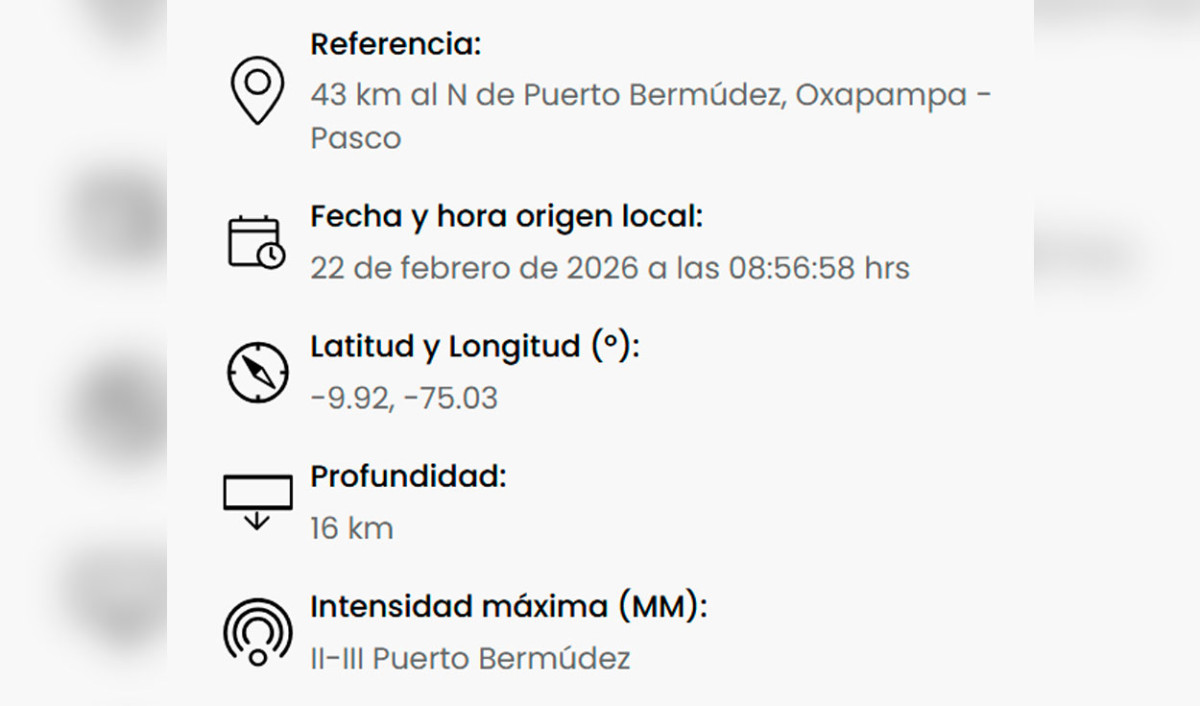Click the small clock badge on calendar

coord(270,255)
